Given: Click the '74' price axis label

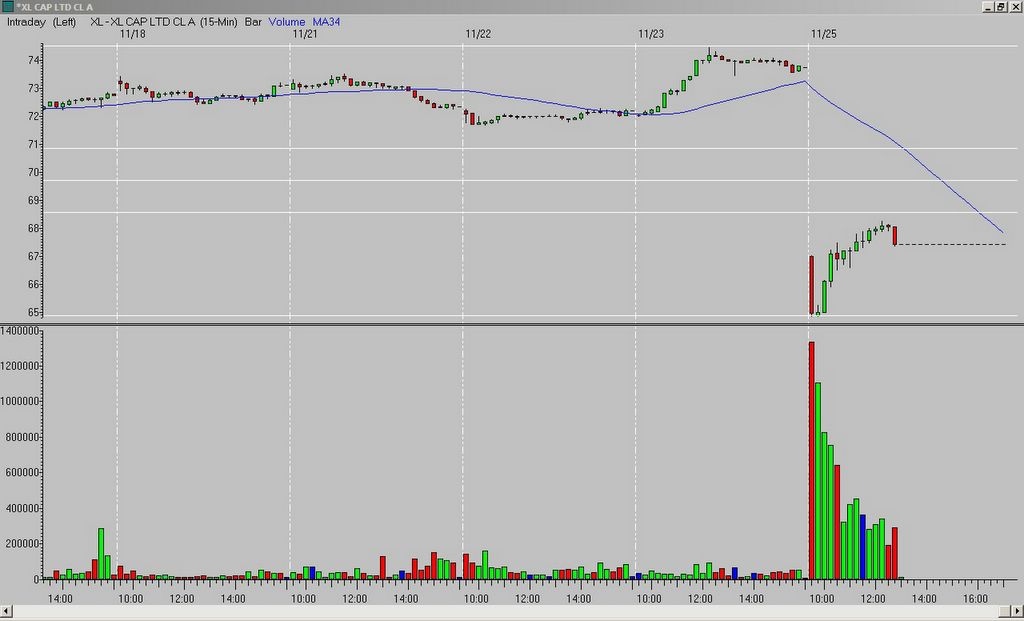Looking at the screenshot, I should click(x=33, y=61).
